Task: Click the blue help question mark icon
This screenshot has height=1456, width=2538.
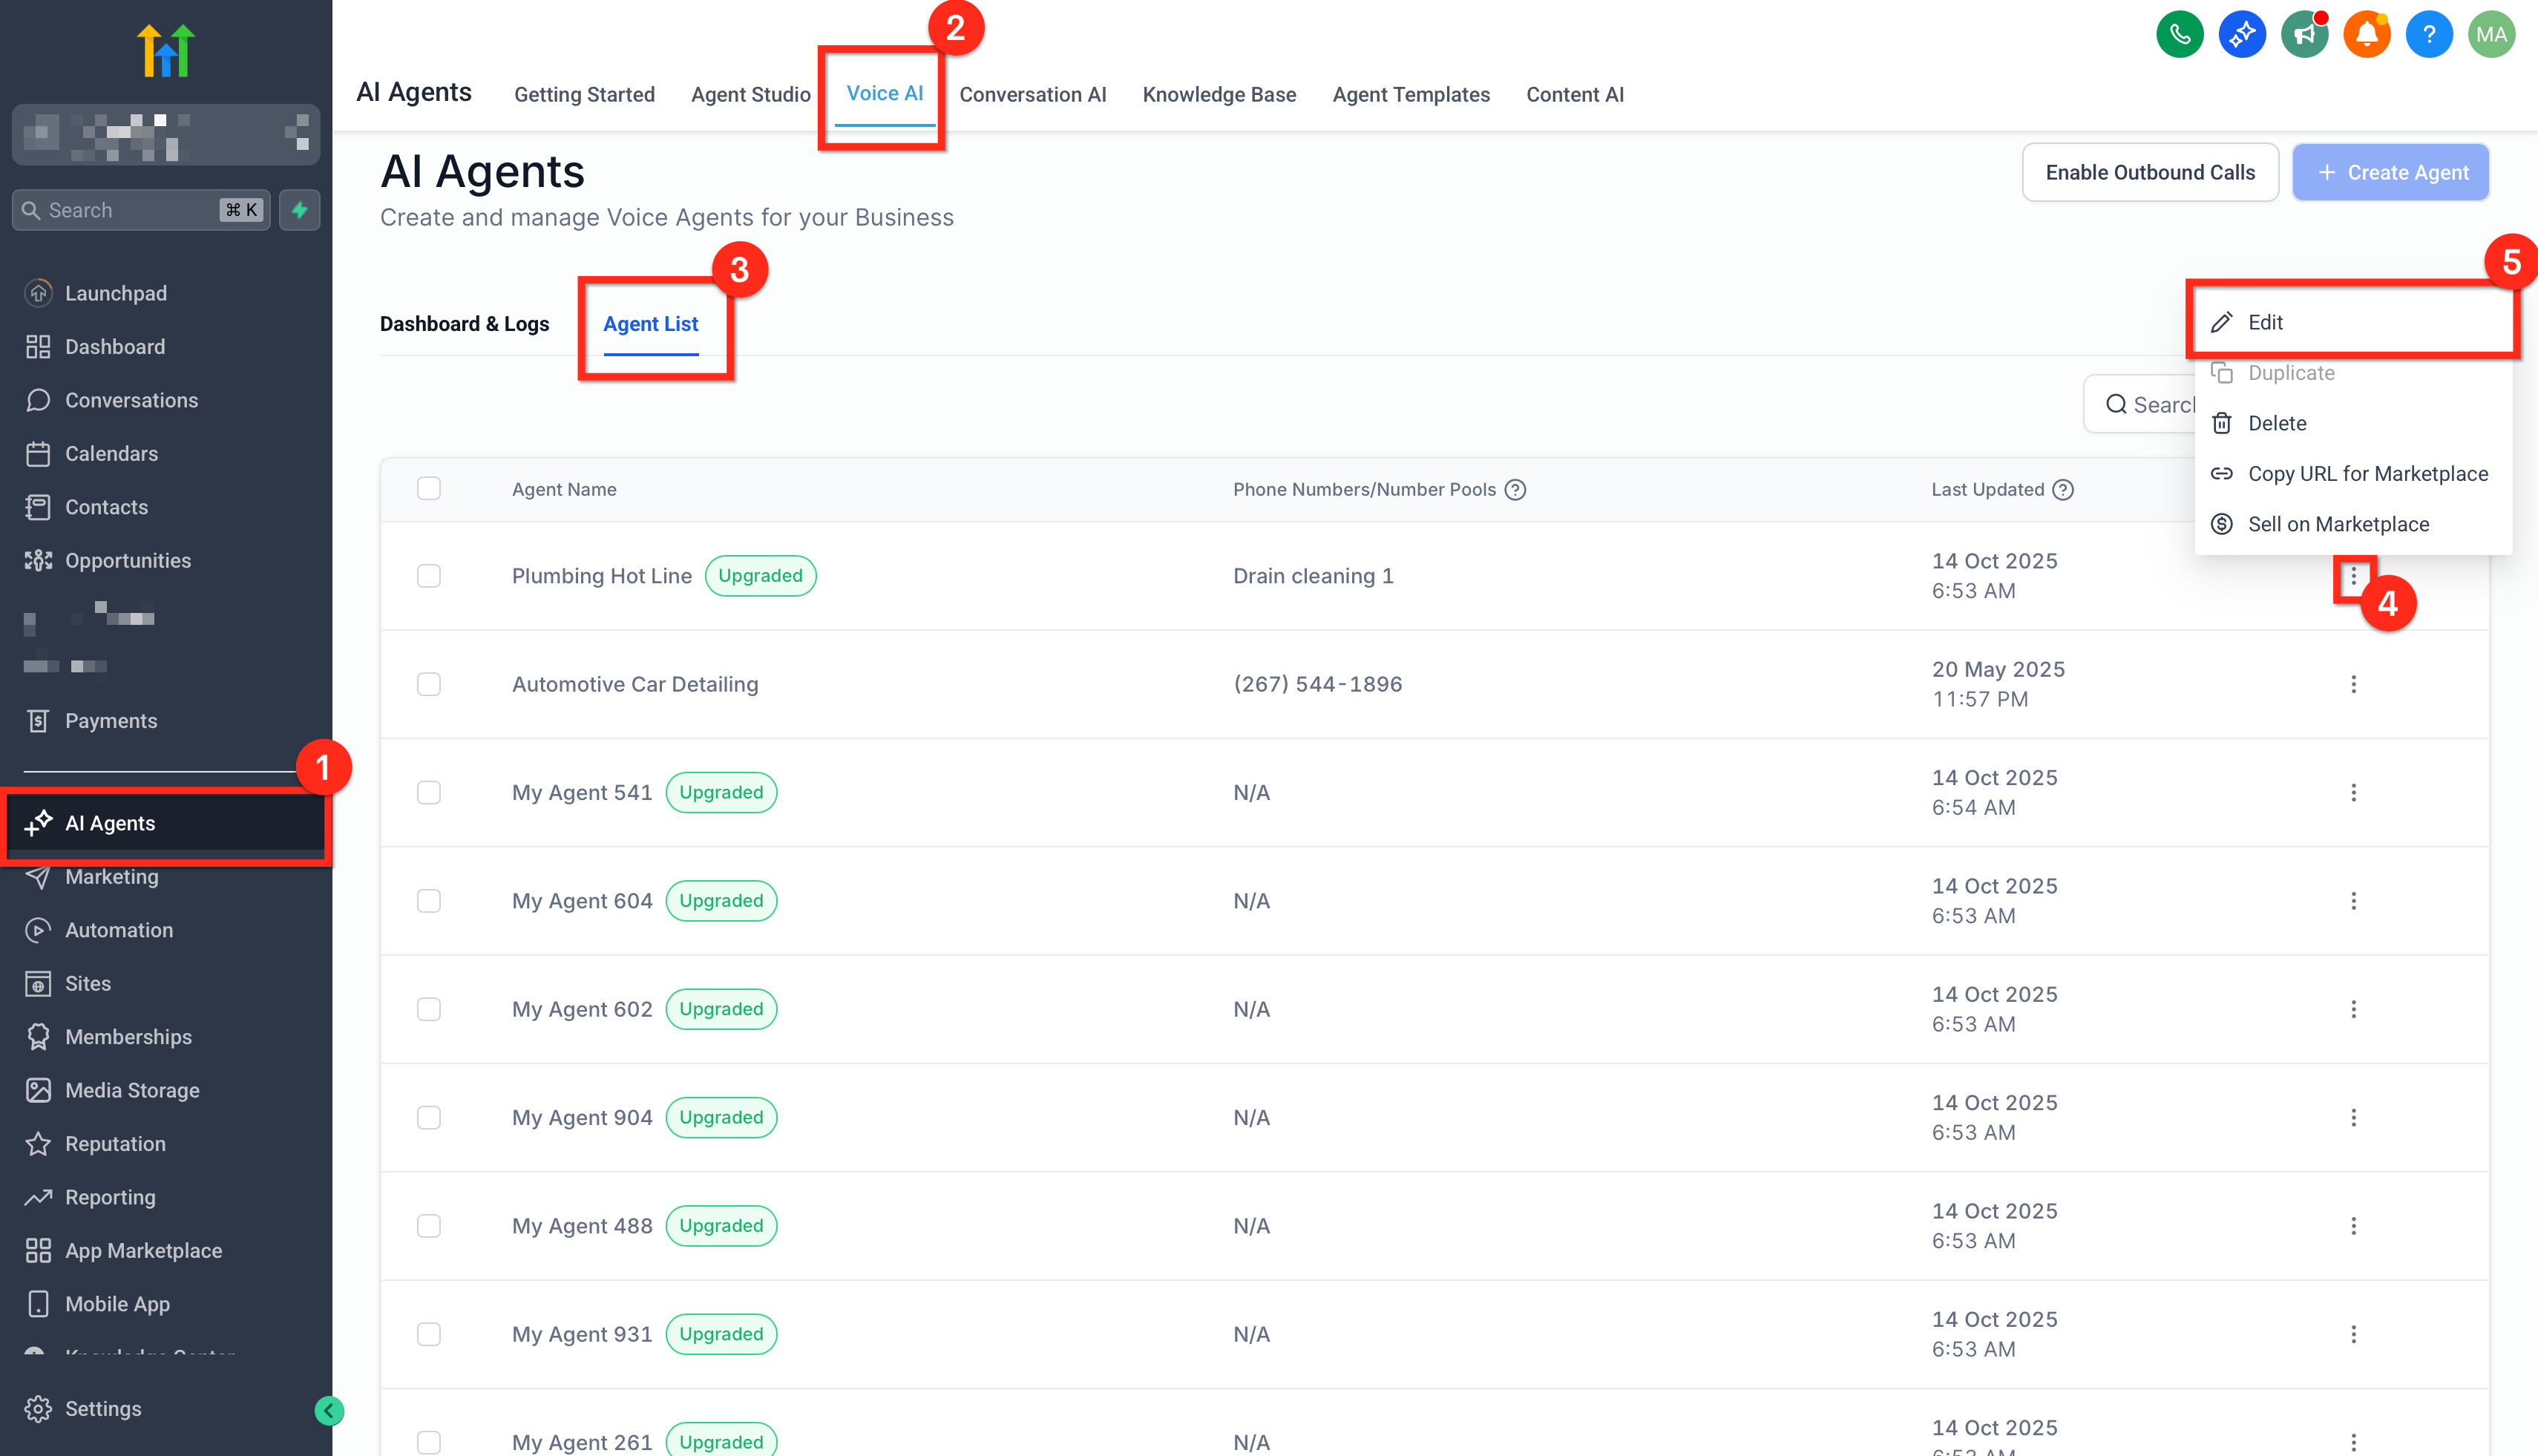Action: (x=2428, y=35)
